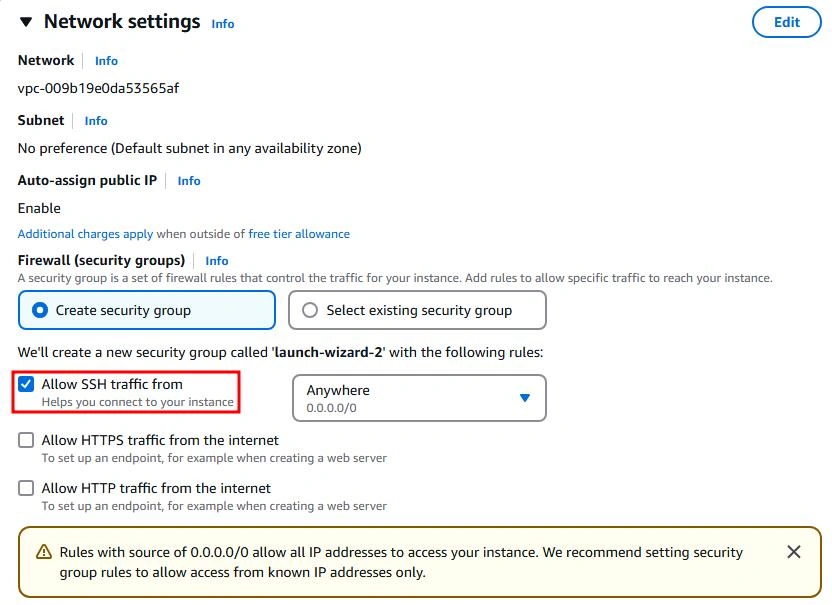Click the dropdown arrow in the Anywhere box
Image resolution: width=832 pixels, height=605 pixels.
coord(525,397)
